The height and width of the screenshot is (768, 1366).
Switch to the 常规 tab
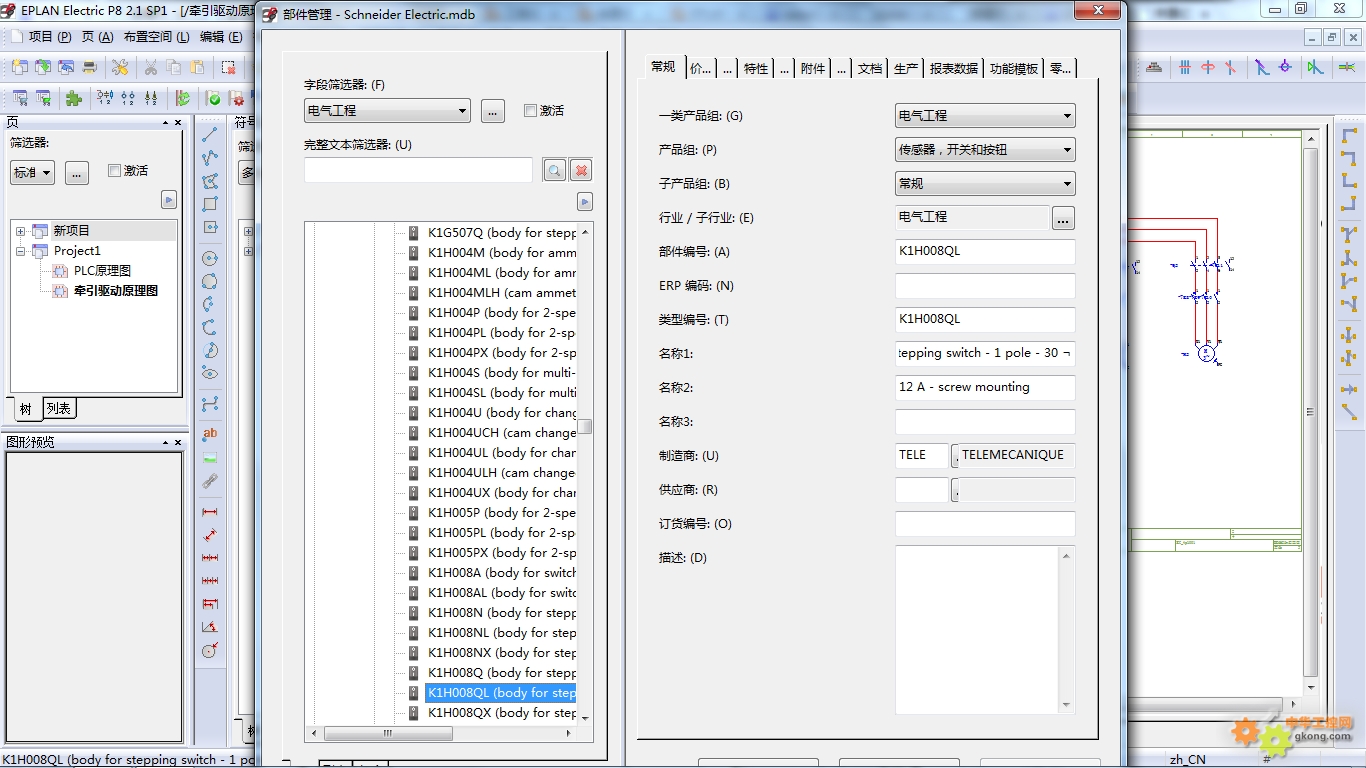[x=663, y=67]
